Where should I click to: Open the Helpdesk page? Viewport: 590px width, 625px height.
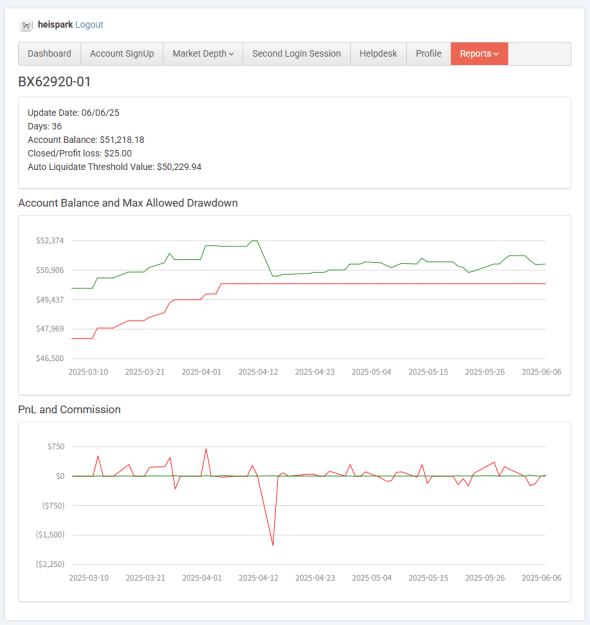(x=378, y=54)
